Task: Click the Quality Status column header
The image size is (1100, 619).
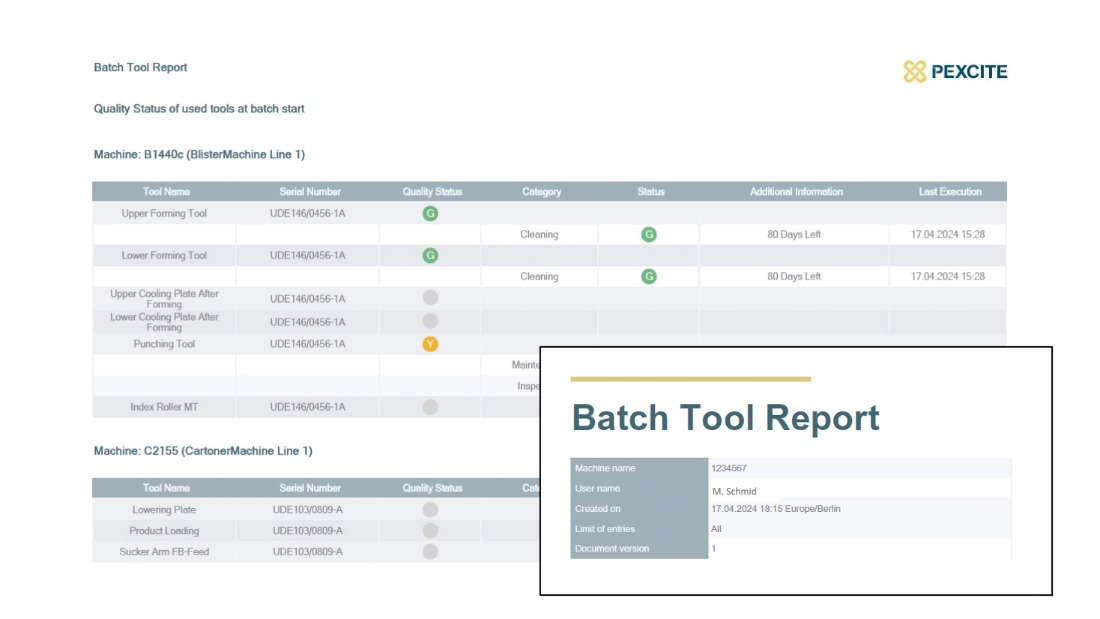Action: tap(429, 191)
